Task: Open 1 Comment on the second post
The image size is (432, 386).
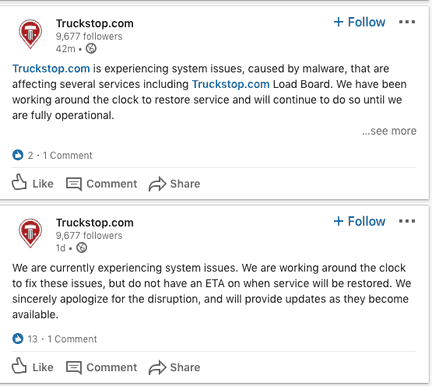Action: click(72, 339)
